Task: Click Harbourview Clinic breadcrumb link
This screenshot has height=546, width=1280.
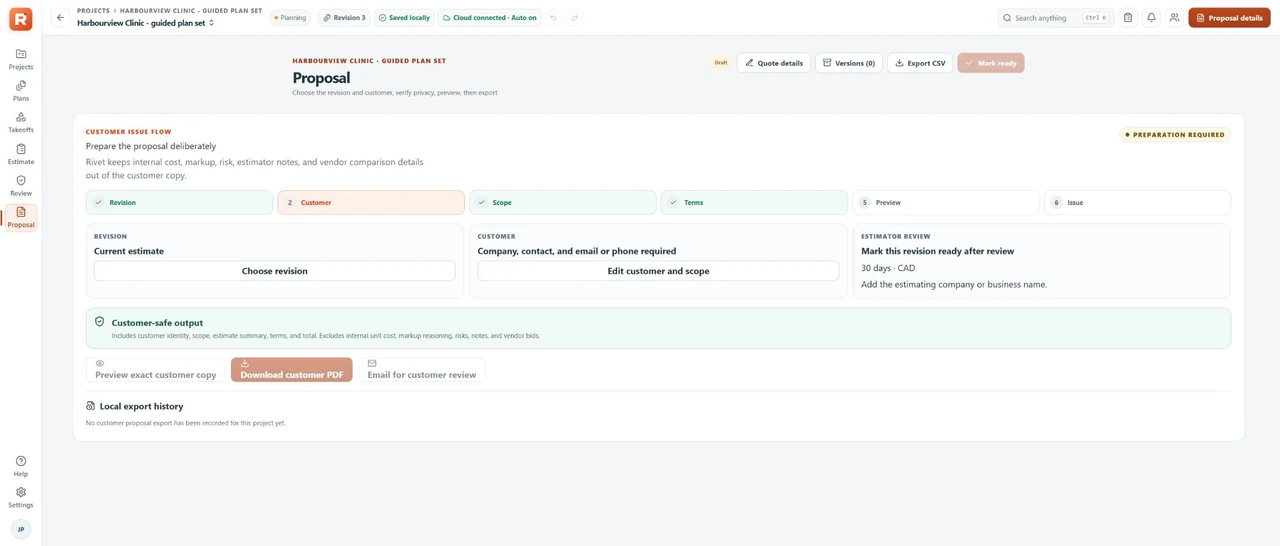Action: point(191,11)
